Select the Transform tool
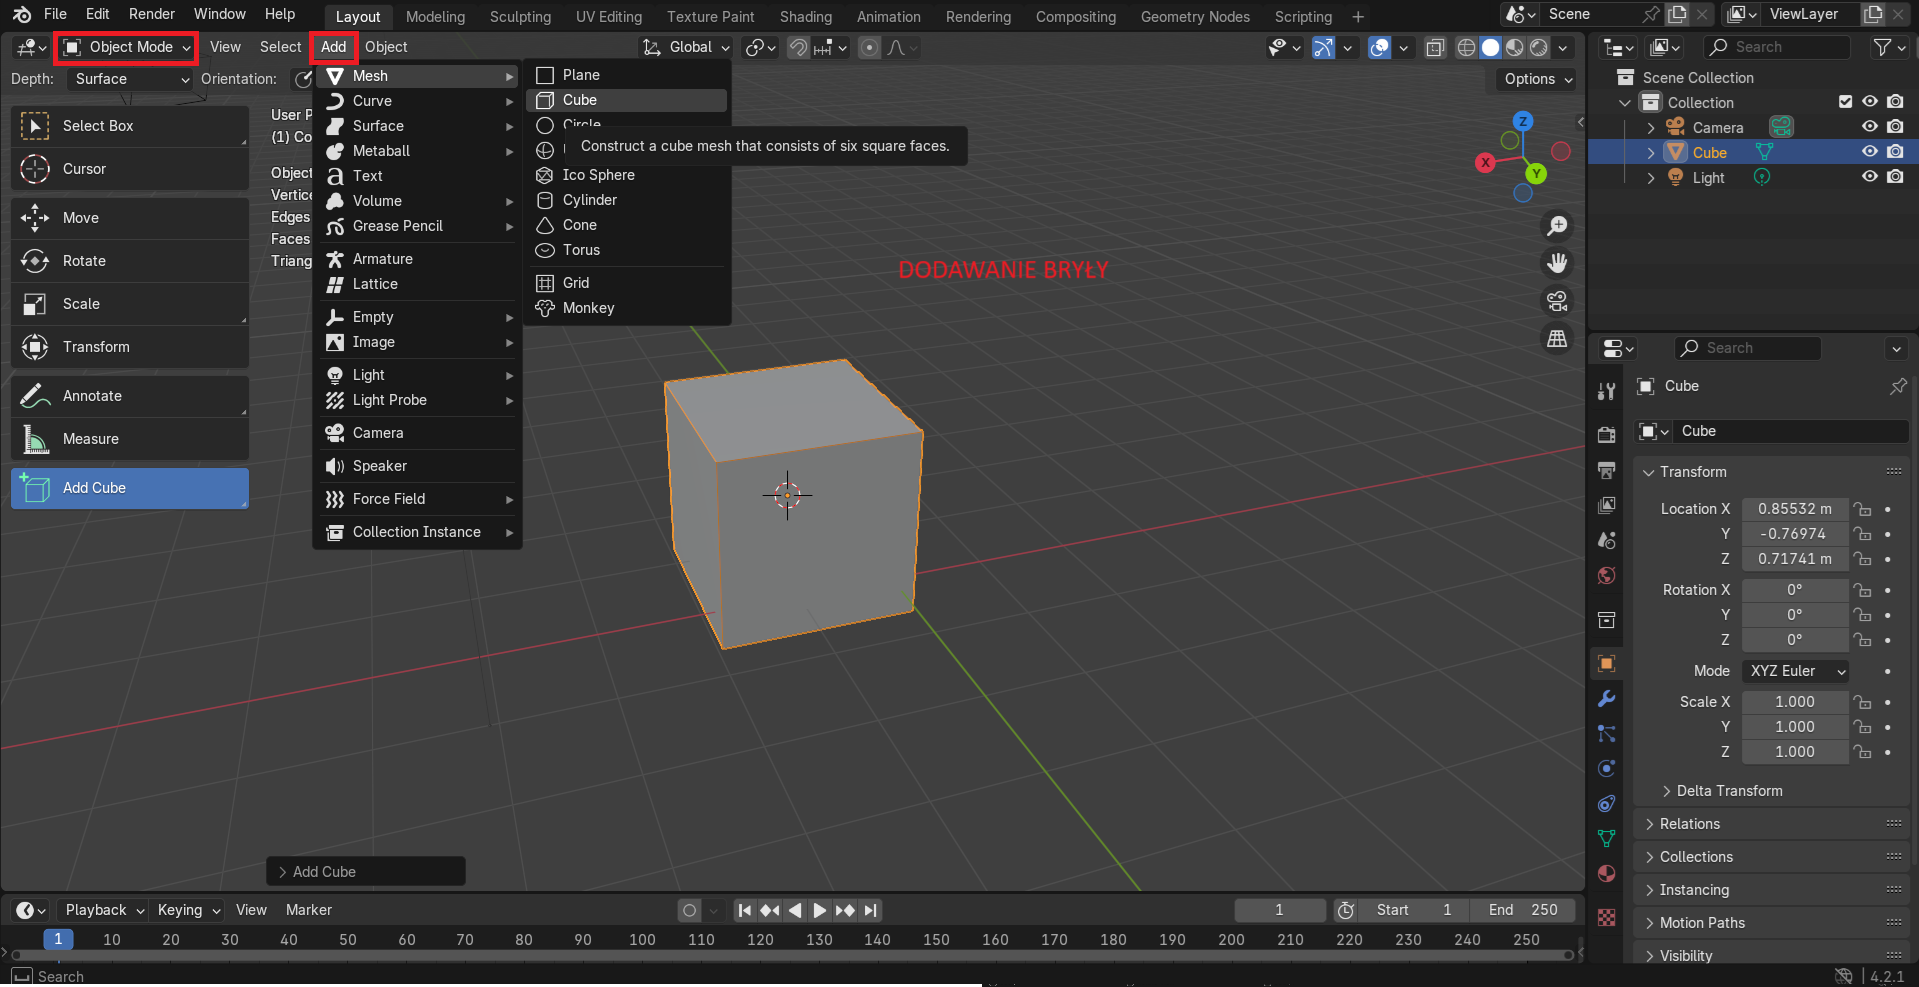 click(x=130, y=347)
